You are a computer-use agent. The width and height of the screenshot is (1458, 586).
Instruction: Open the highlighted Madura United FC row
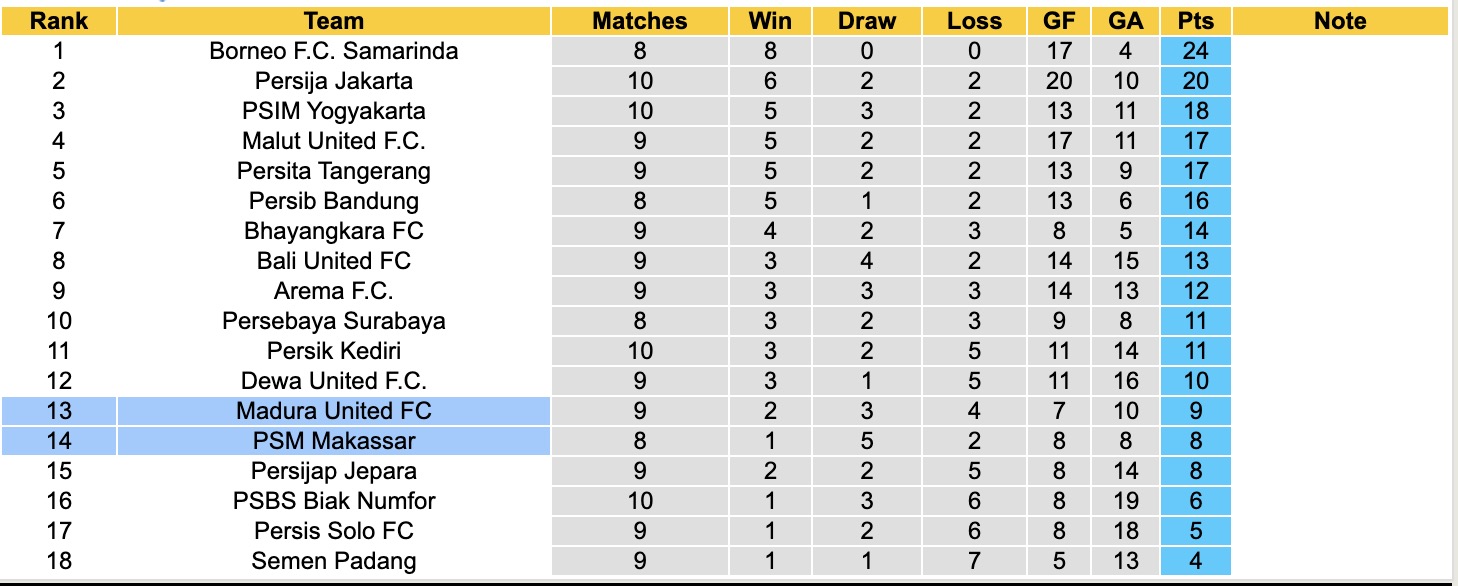tap(334, 411)
